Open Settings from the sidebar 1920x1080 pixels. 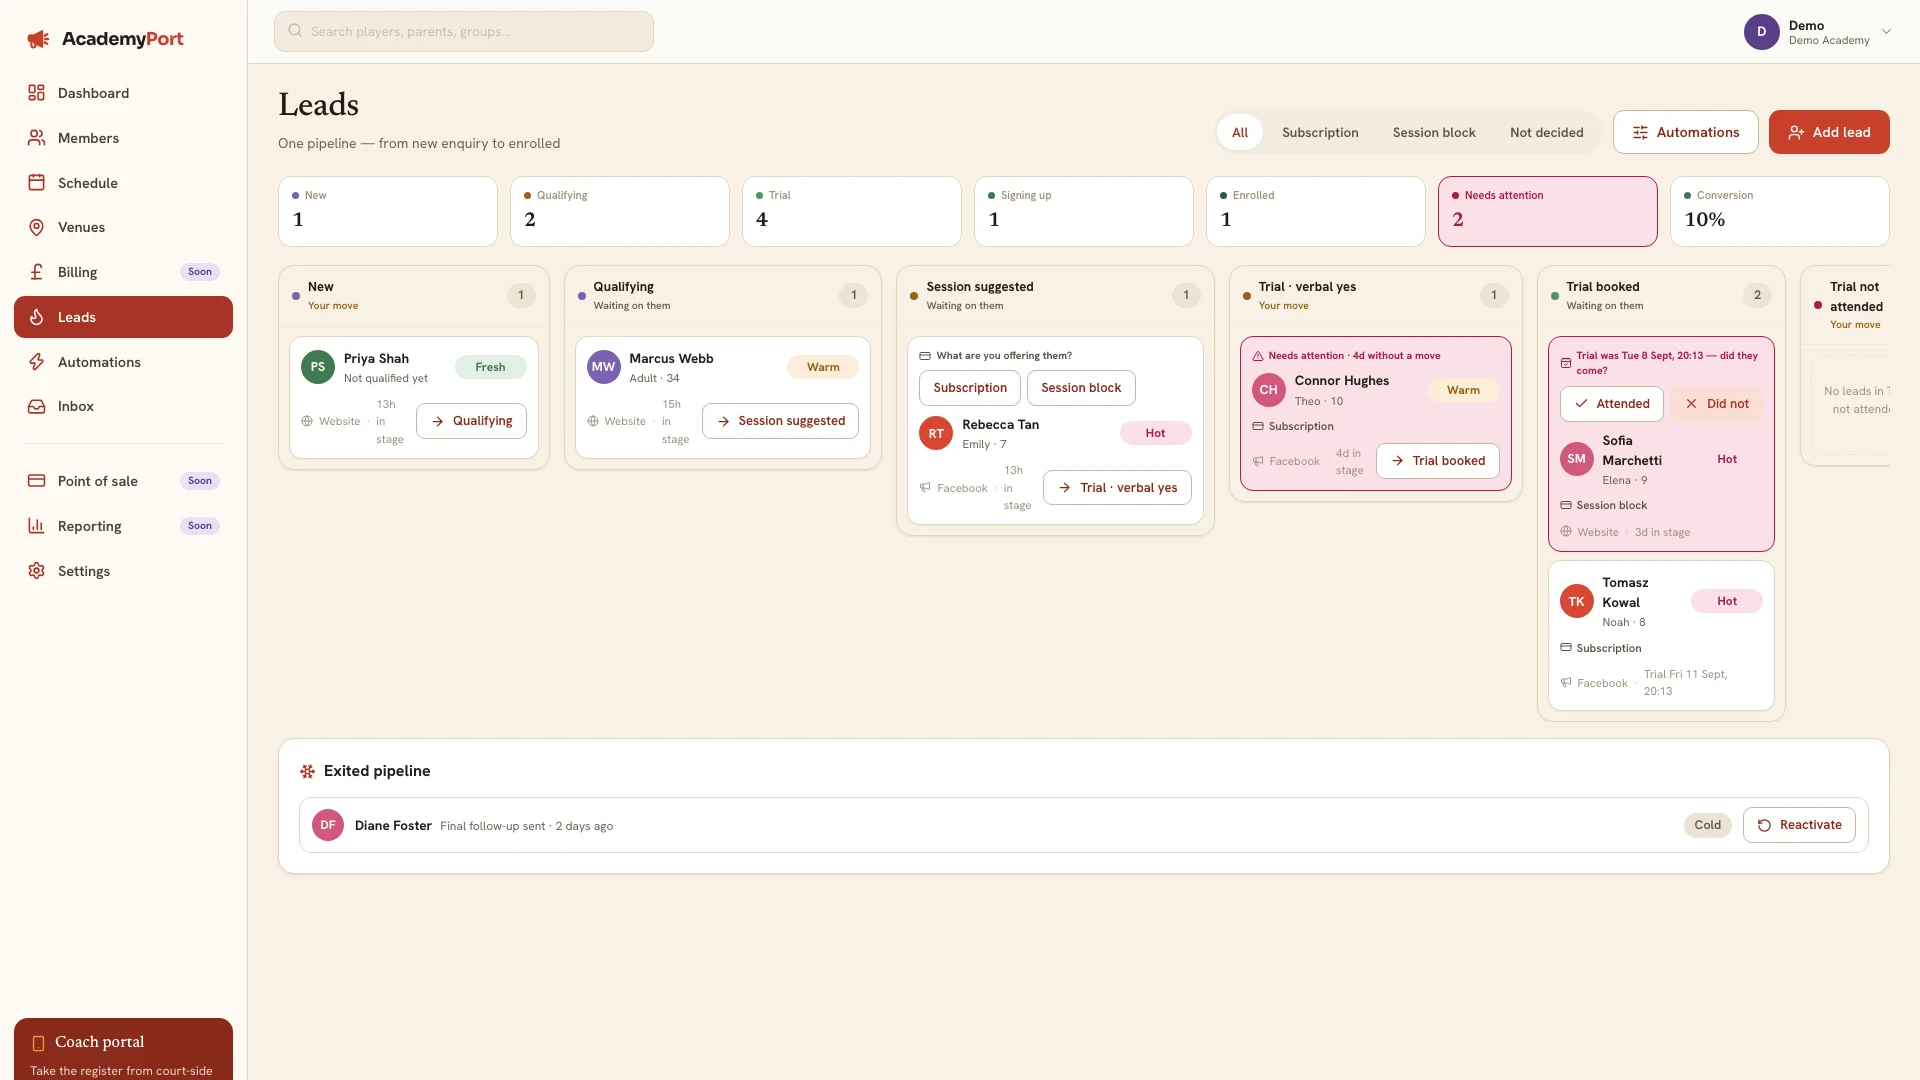123,571
